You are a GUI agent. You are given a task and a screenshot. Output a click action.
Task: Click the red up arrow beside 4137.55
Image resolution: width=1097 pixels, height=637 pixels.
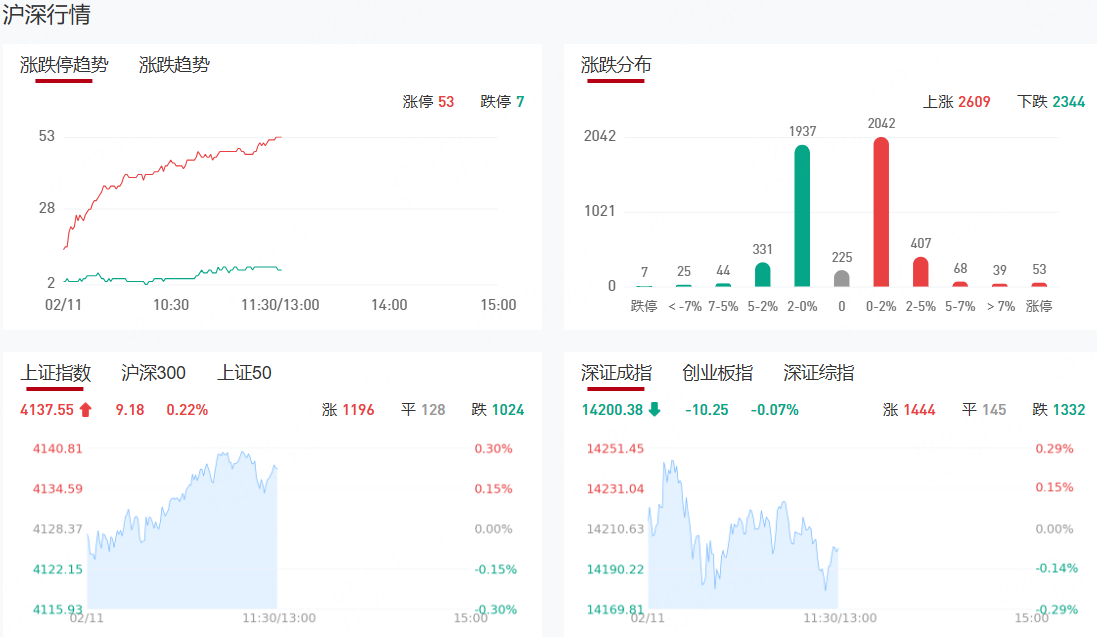point(85,409)
